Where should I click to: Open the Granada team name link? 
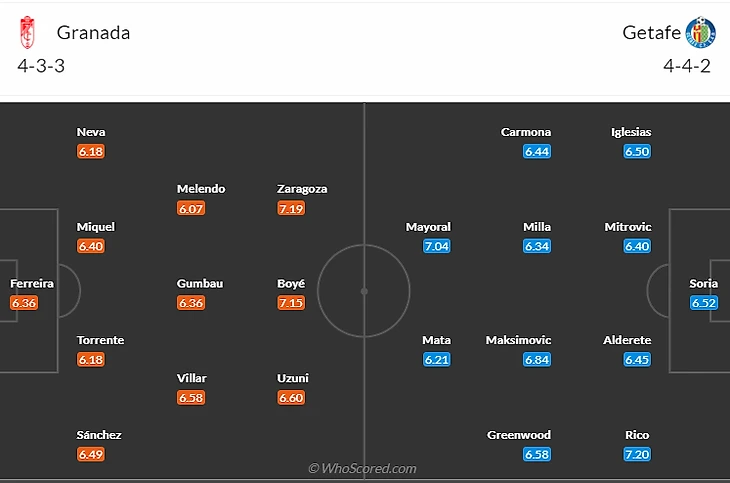pyautogui.click(x=93, y=32)
